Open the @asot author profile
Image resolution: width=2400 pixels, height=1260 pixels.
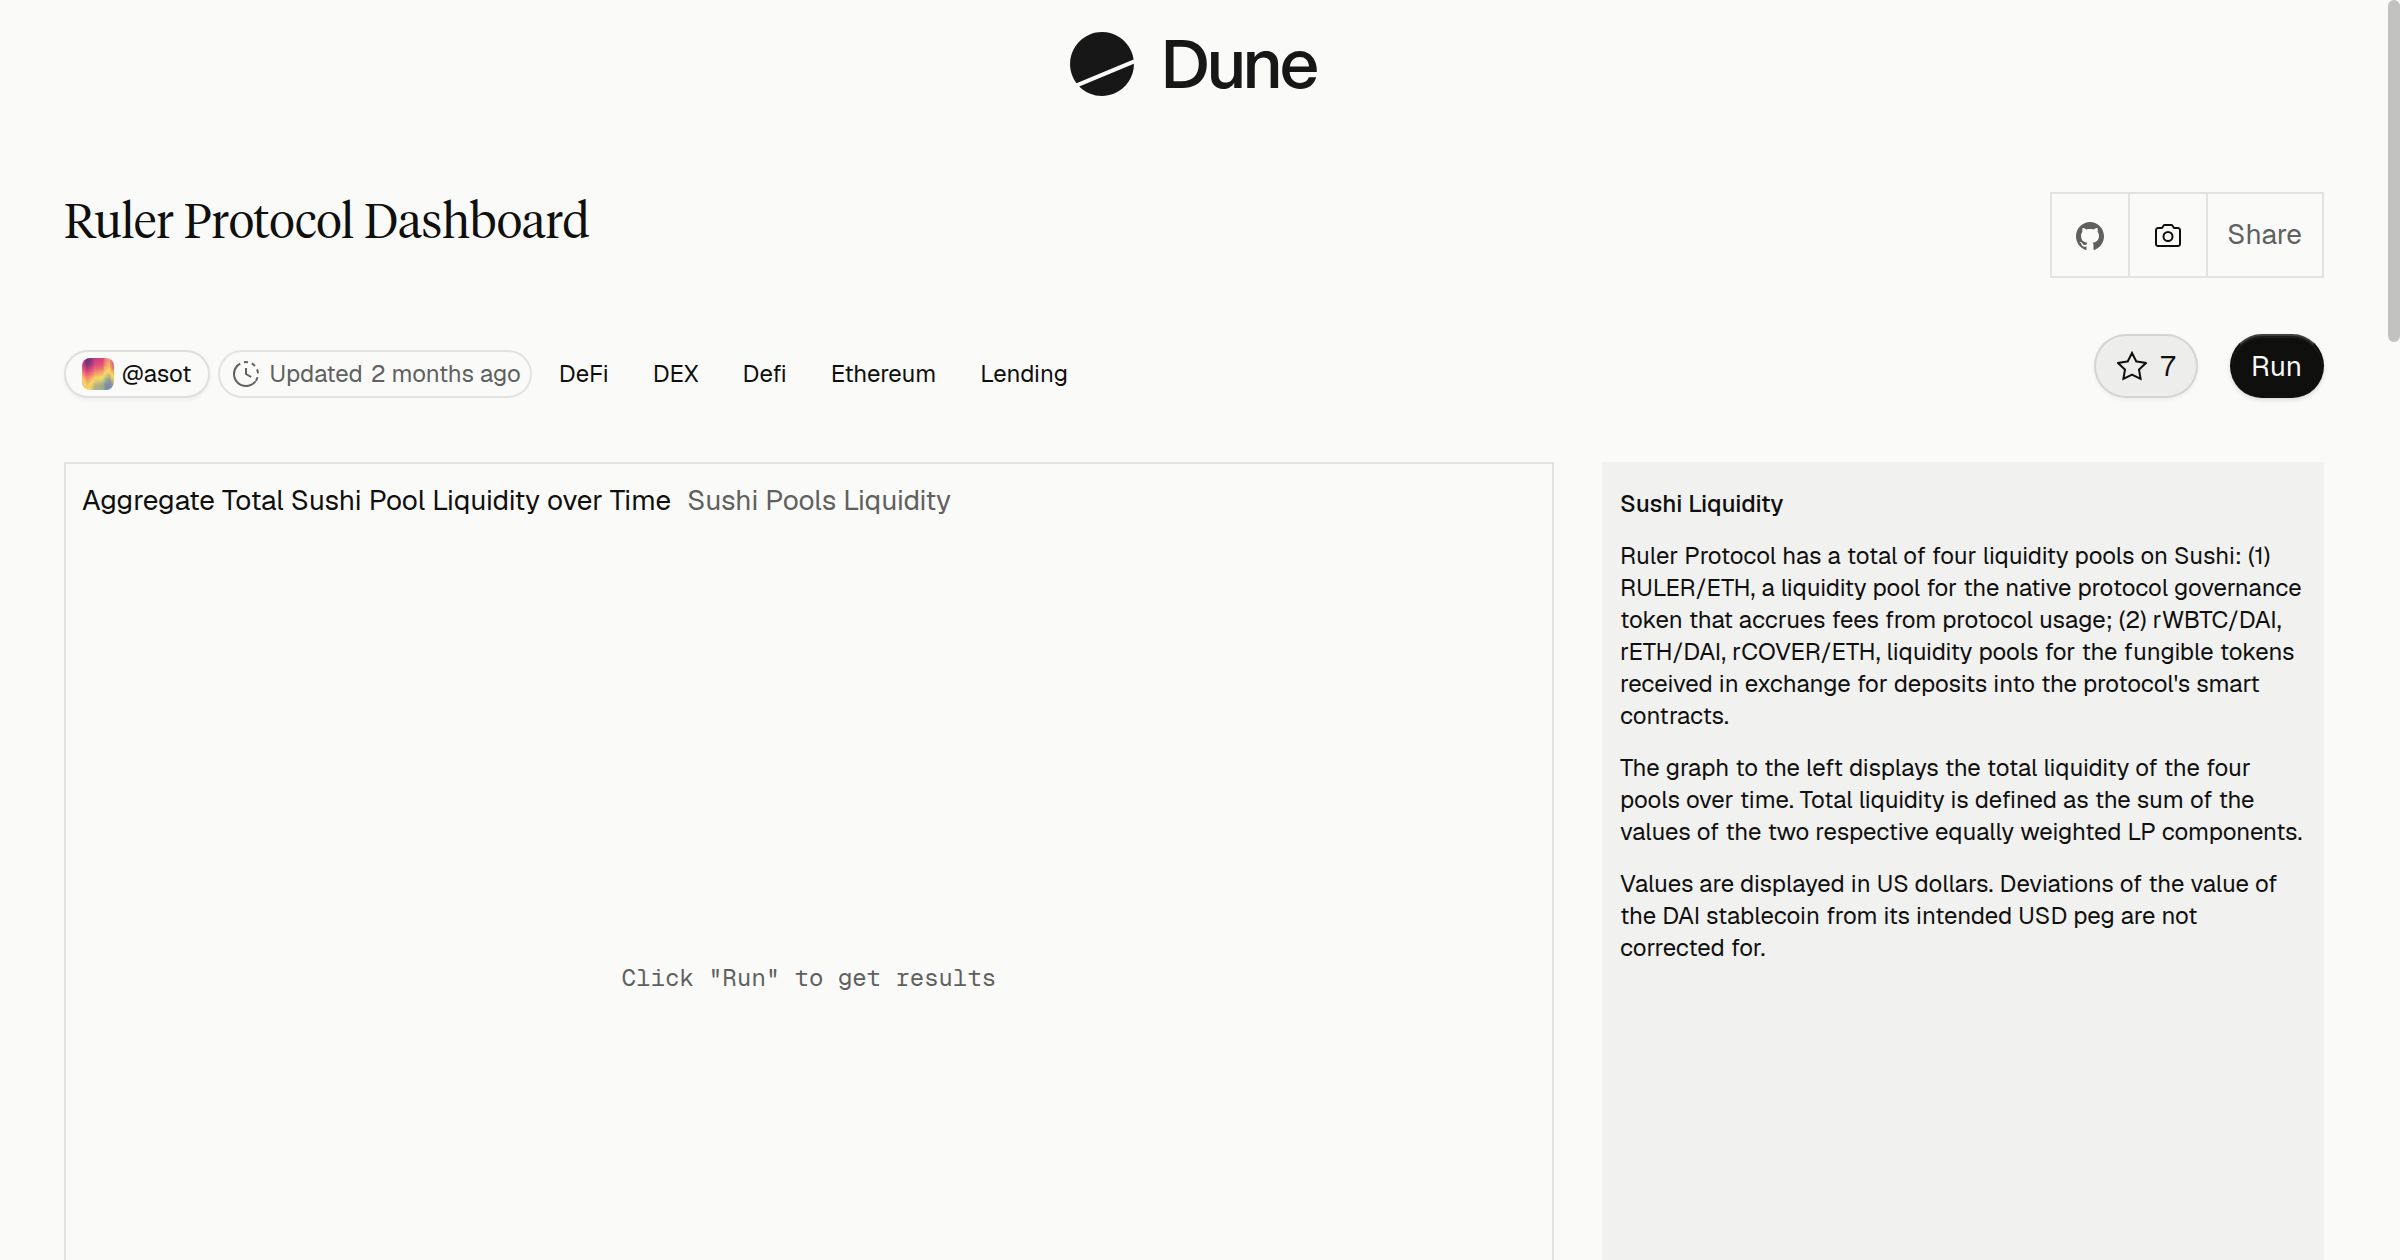137,374
